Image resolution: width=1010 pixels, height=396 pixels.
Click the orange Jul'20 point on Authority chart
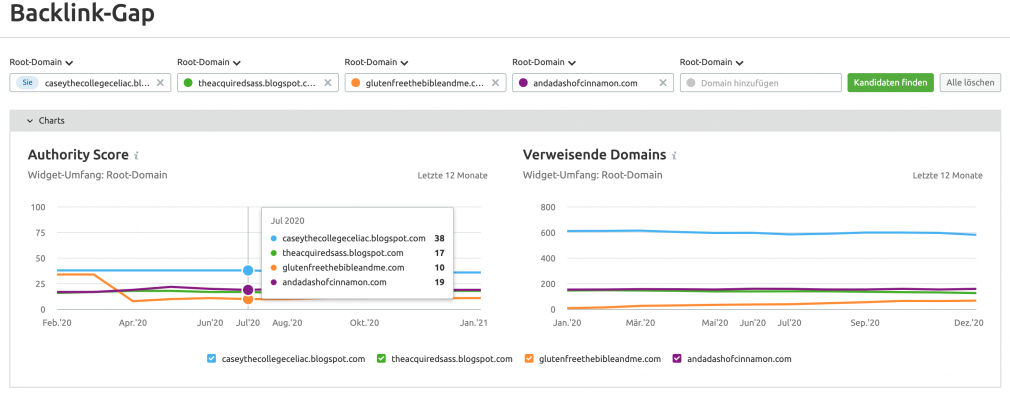pos(248,299)
